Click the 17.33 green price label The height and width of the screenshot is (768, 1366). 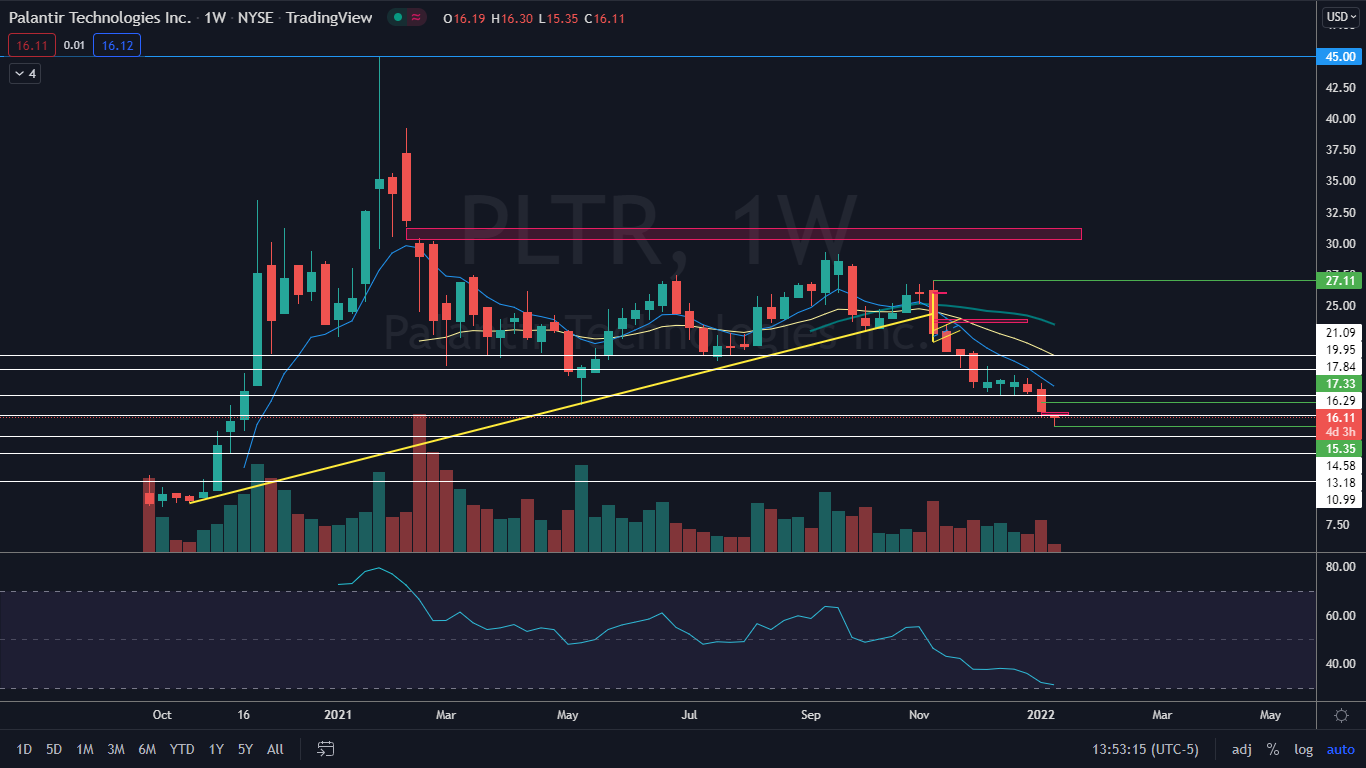[1340, 384]
